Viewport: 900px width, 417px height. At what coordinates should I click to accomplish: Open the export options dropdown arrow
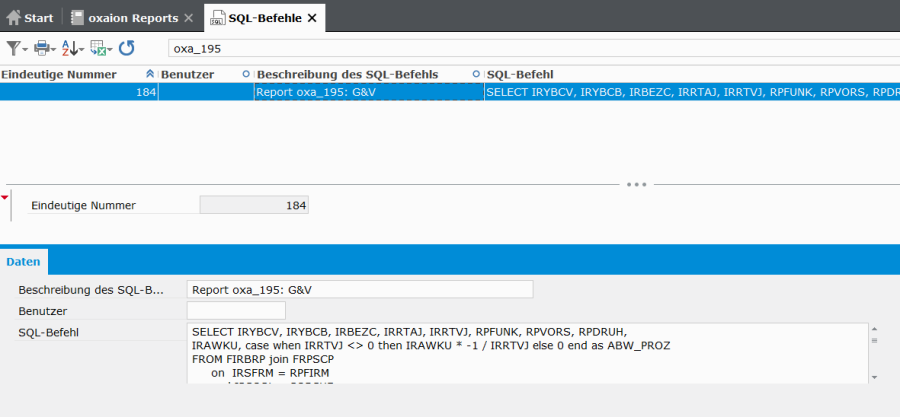point(110,50)
